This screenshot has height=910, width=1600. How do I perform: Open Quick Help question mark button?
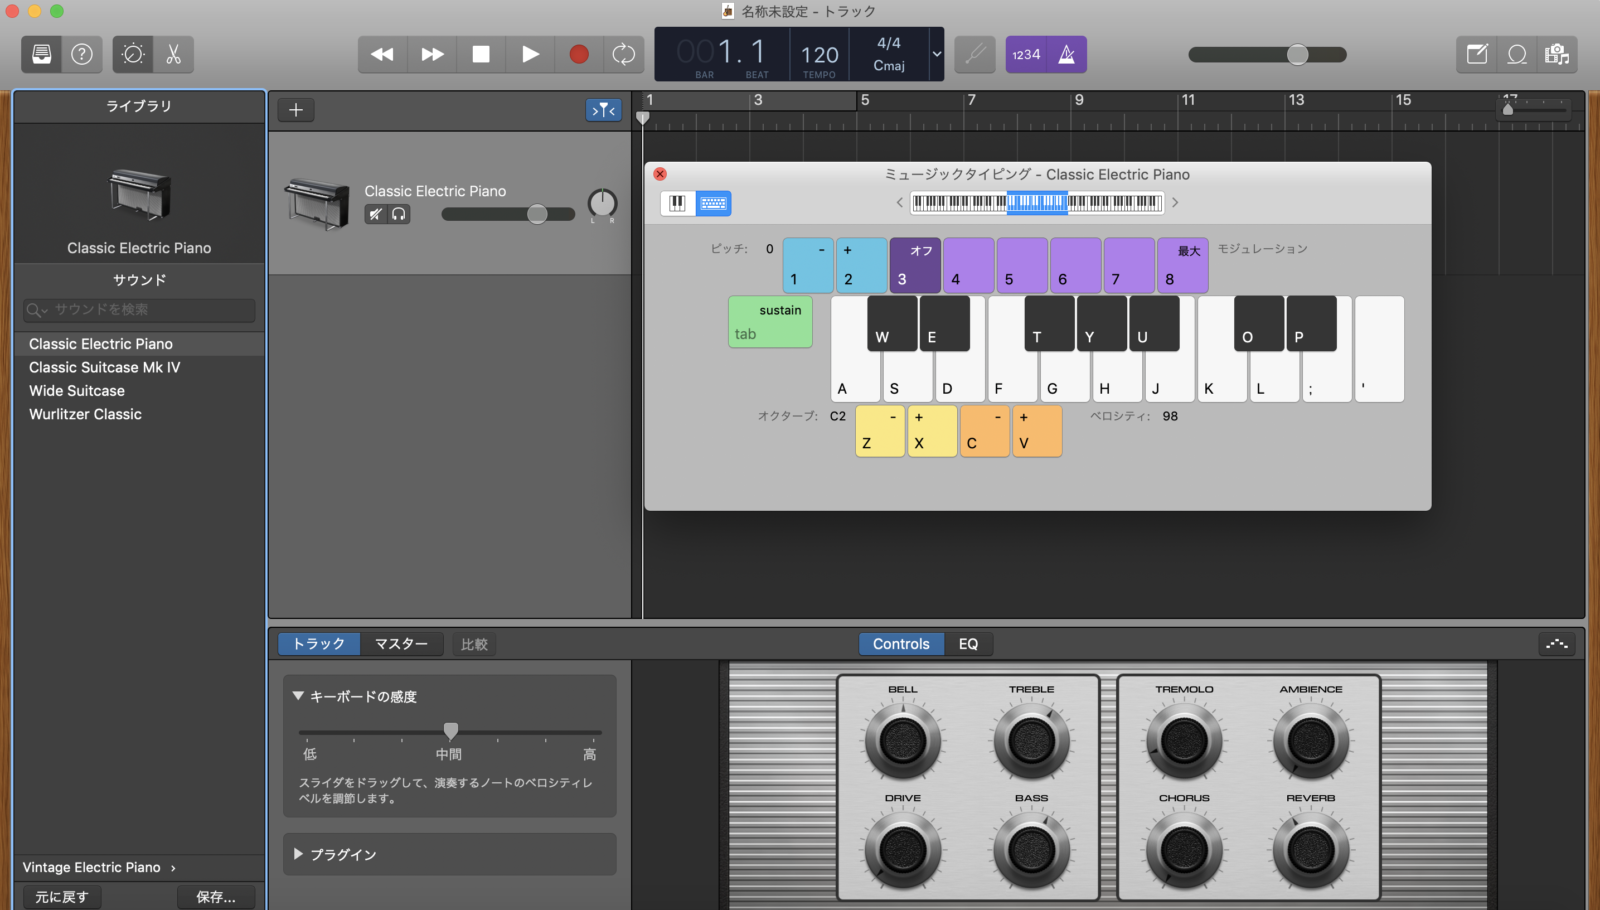click(82, 54)
